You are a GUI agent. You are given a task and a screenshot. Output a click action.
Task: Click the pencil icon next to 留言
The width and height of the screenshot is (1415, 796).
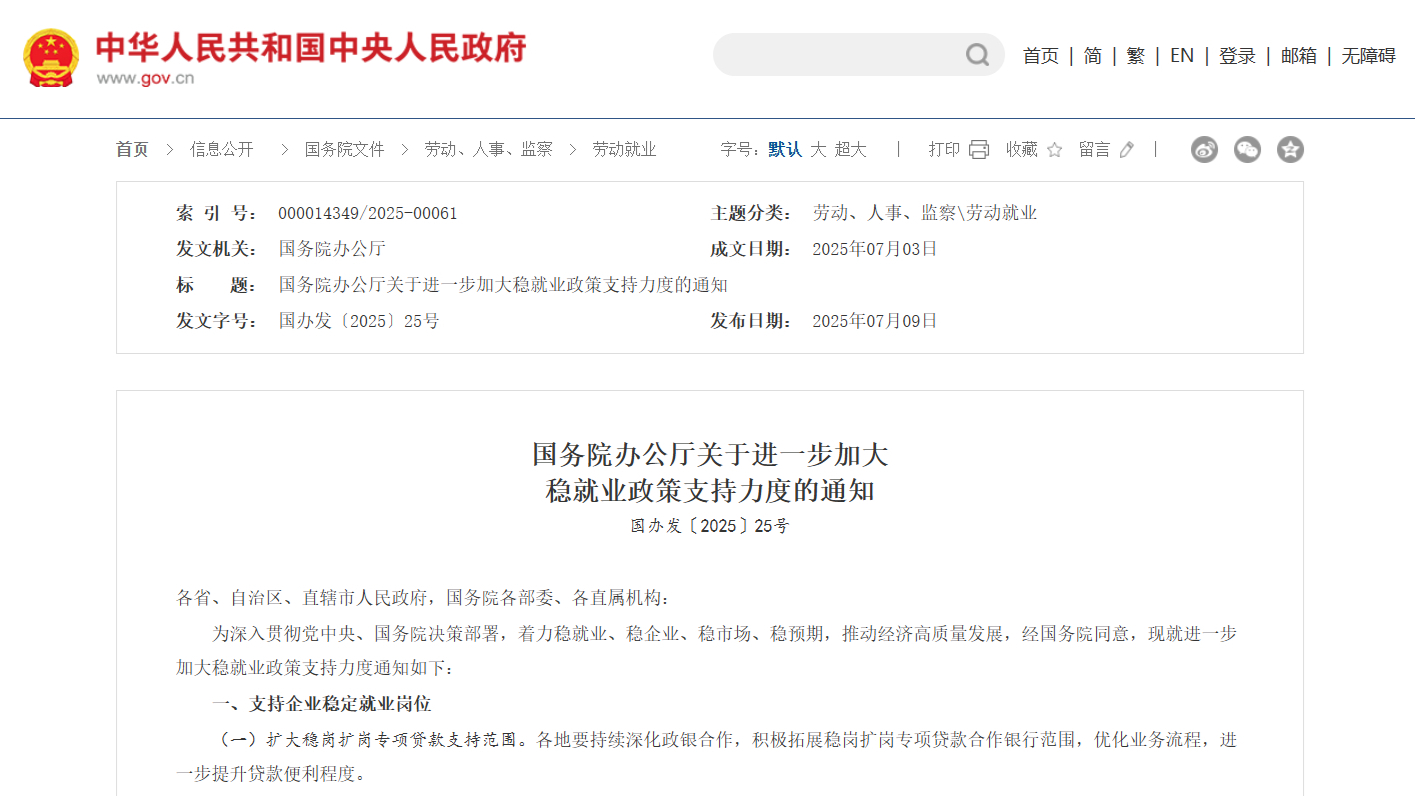[1127, 150]
